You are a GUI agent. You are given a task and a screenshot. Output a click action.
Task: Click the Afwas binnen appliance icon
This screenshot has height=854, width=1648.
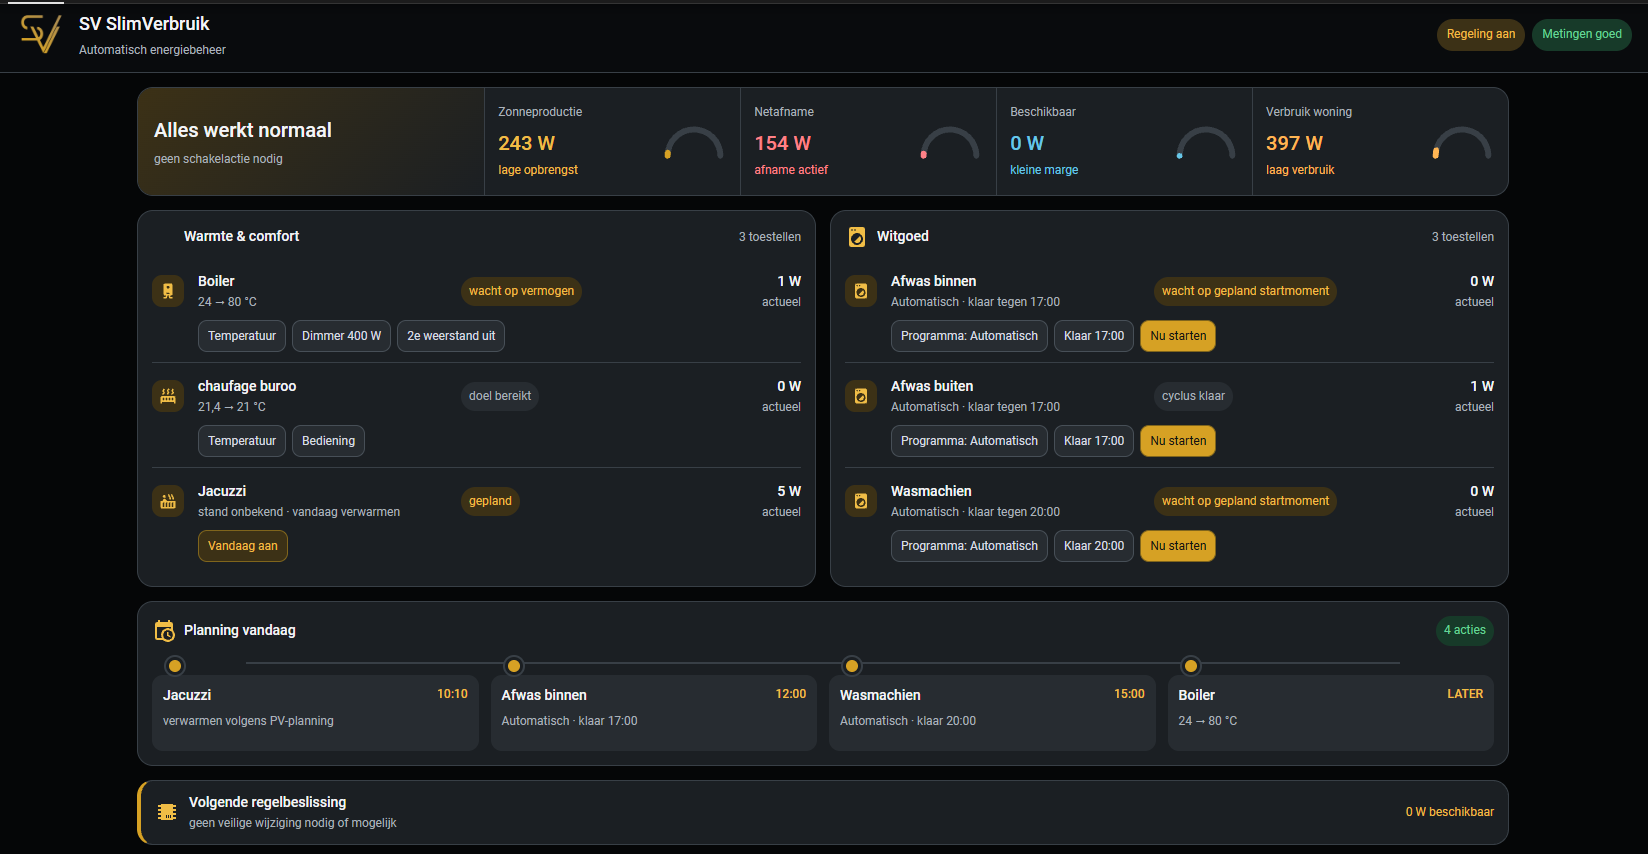(x=861, y=291)
